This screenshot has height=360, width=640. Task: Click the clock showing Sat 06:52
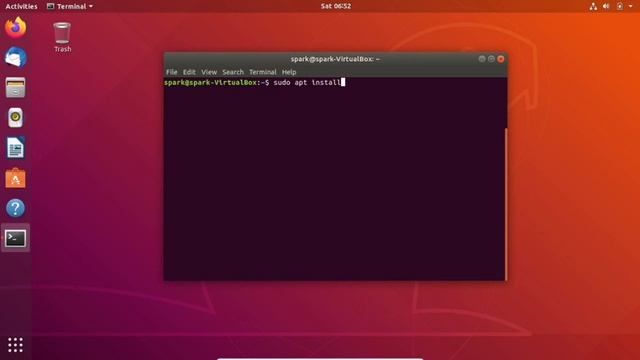(x=336, y=6)
